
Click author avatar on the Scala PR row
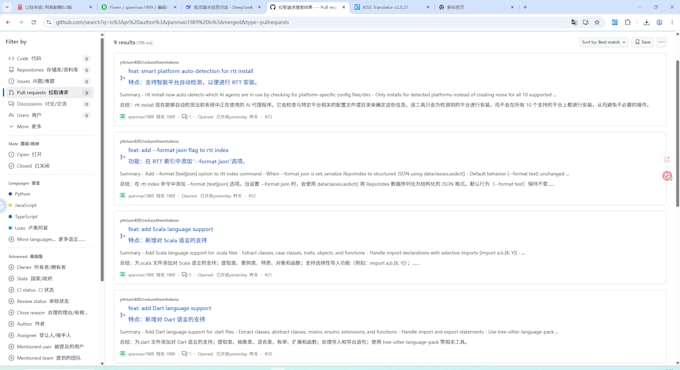point(123,275)
